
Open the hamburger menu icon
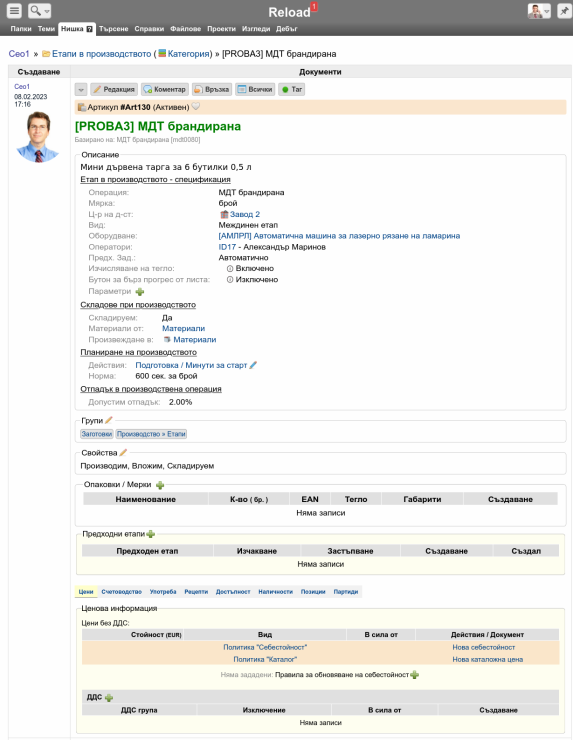(x=15, y=10)
